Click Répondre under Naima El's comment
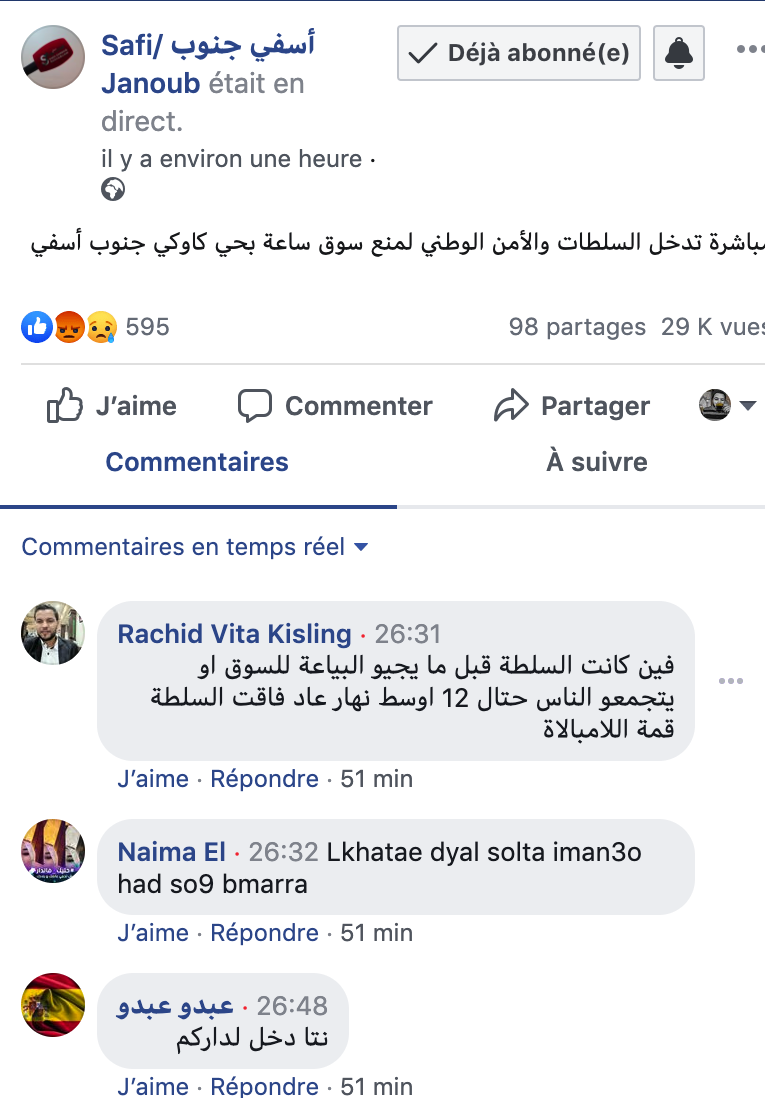Image resolution: width=765 pixels, height=1098 pixels. click(264, 933)
